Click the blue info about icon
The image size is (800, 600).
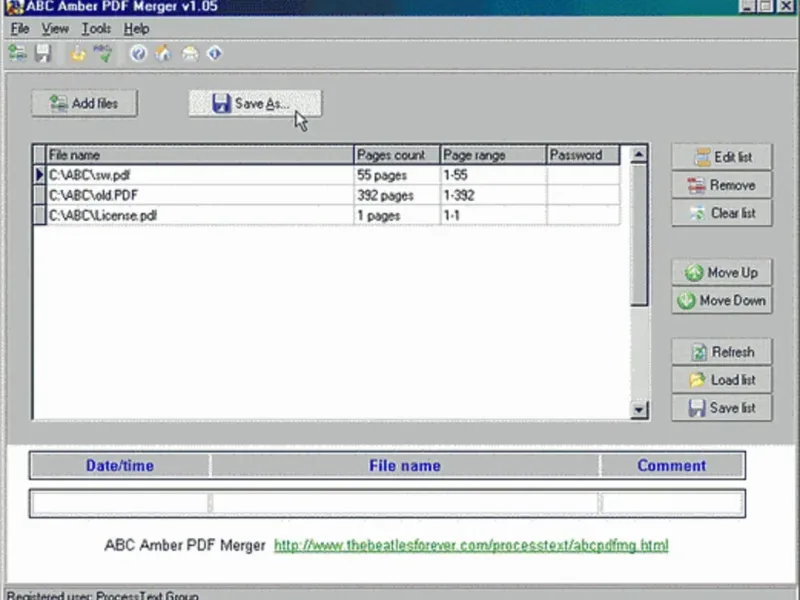[214, 53]
